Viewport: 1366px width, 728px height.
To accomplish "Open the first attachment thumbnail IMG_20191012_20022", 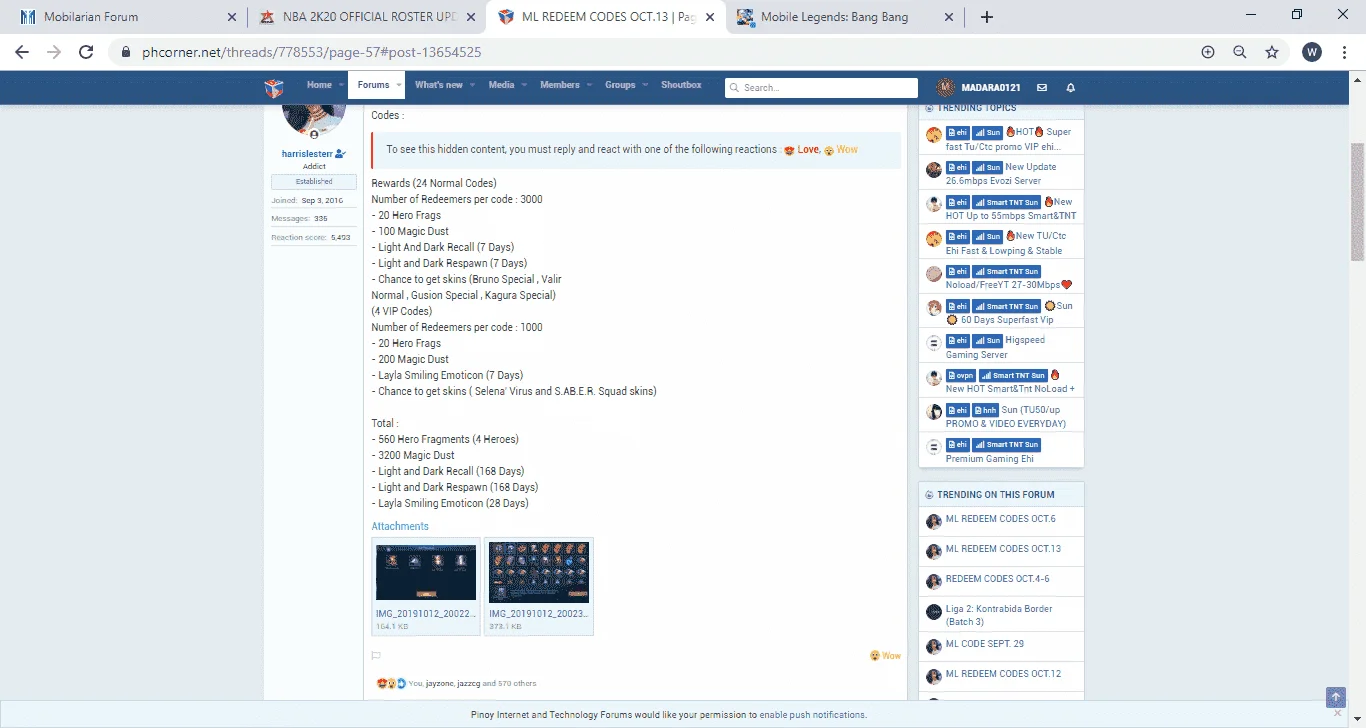I will pyautogui.click(x=426, y=572).
